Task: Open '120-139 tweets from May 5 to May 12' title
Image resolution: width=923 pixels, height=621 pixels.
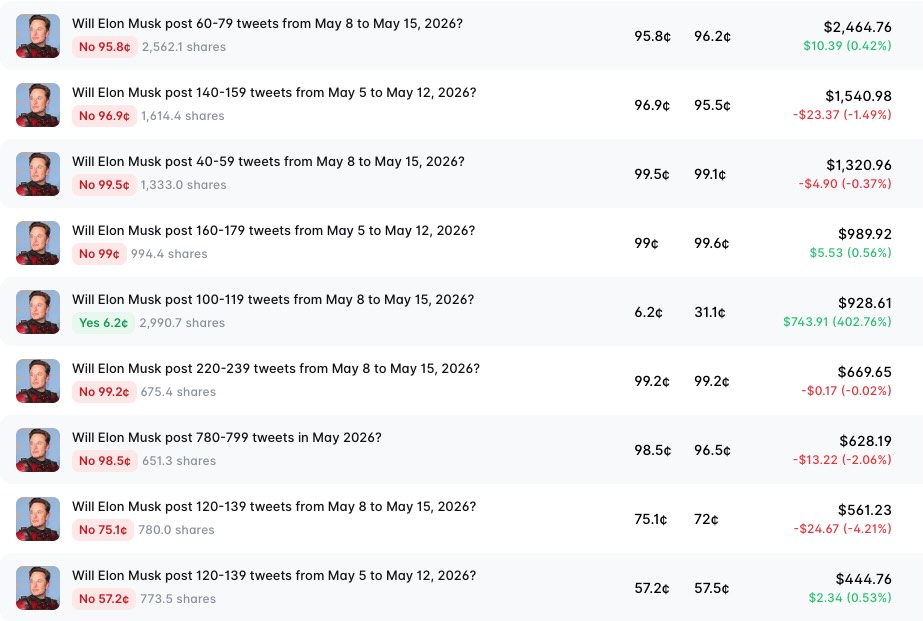Action: point(274,575)
